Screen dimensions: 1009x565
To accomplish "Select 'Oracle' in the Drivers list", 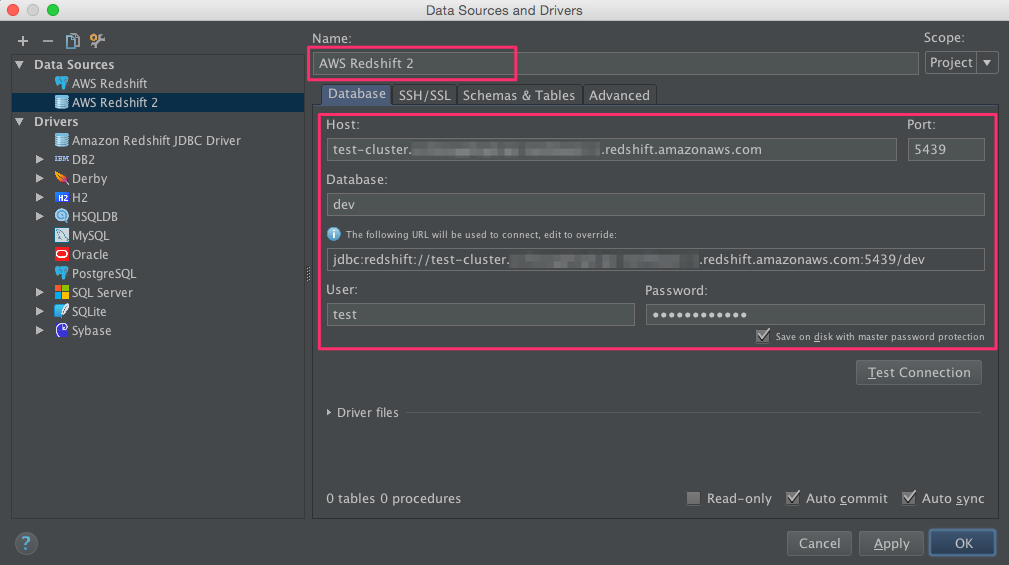I will point(158,254).
